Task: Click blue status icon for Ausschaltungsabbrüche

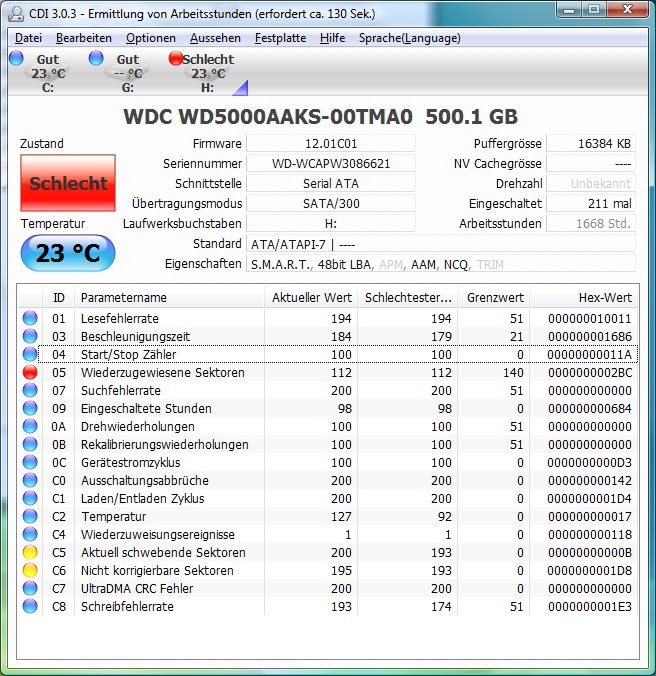Action: (x=30, y=480)
